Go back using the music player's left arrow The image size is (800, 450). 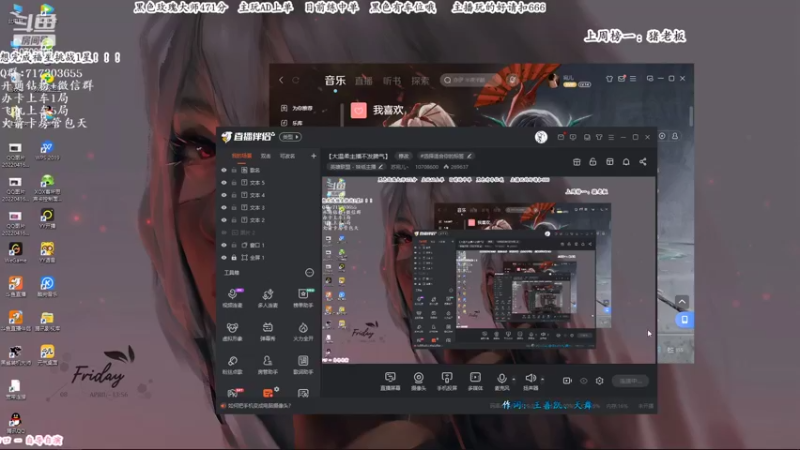(x=281, y=80)
